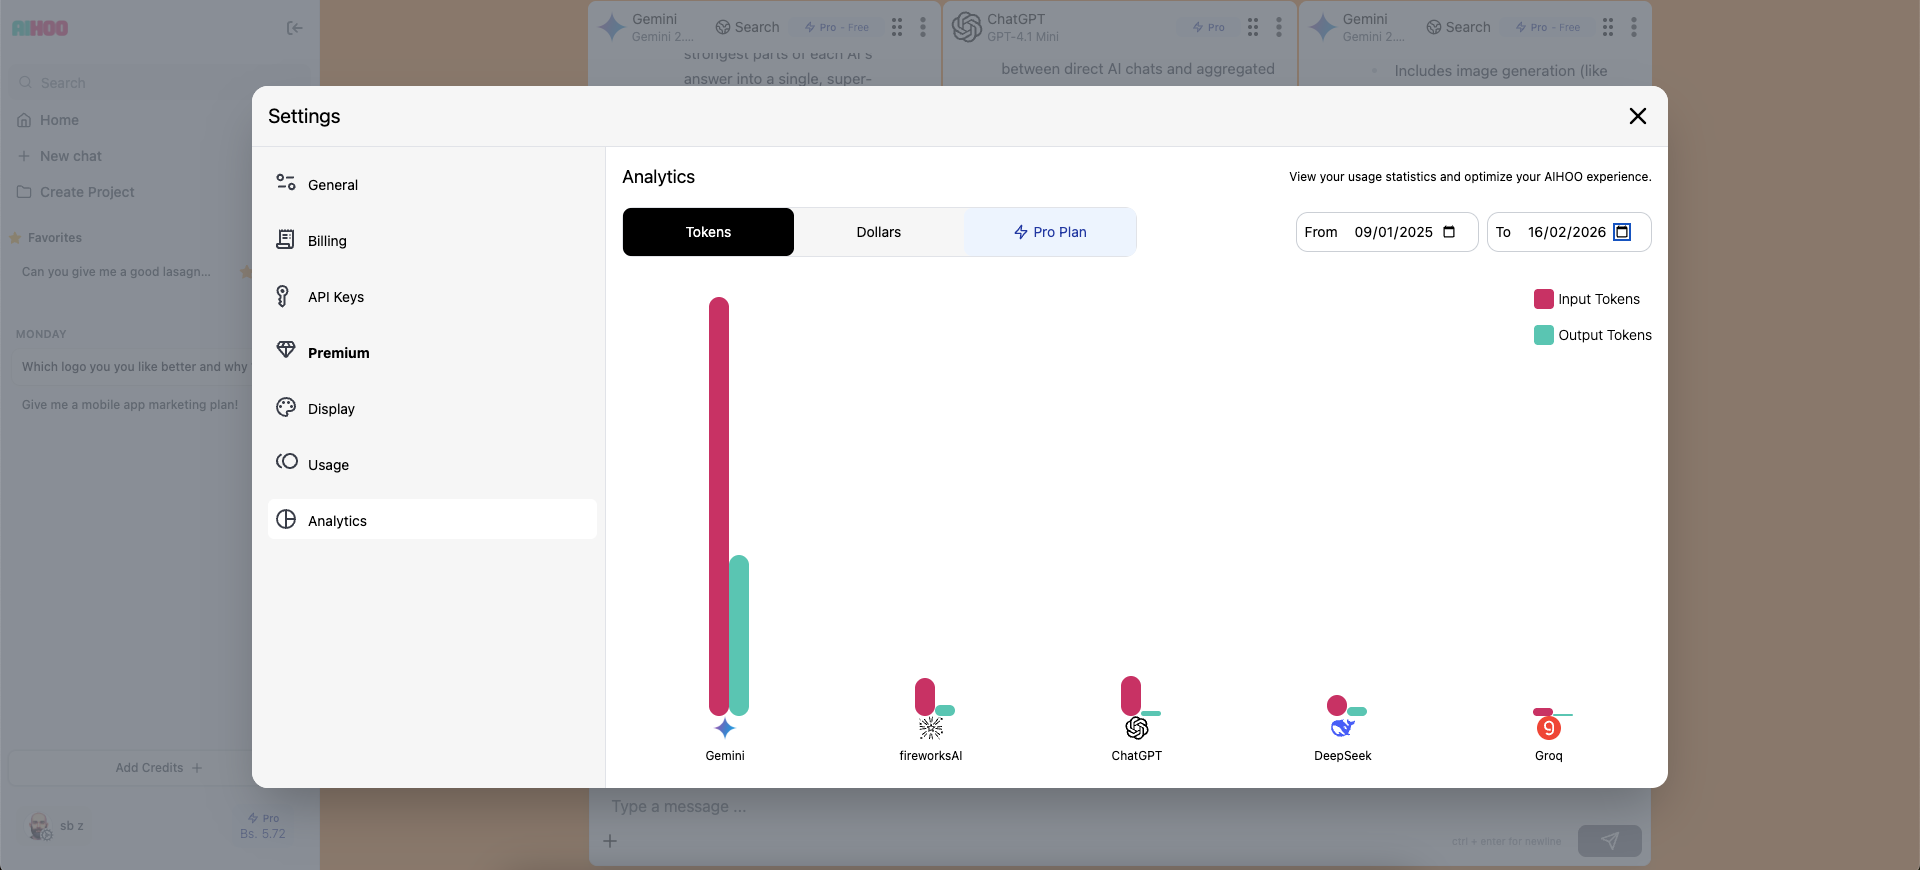Click the DeepSeek whale icon

1342,728
